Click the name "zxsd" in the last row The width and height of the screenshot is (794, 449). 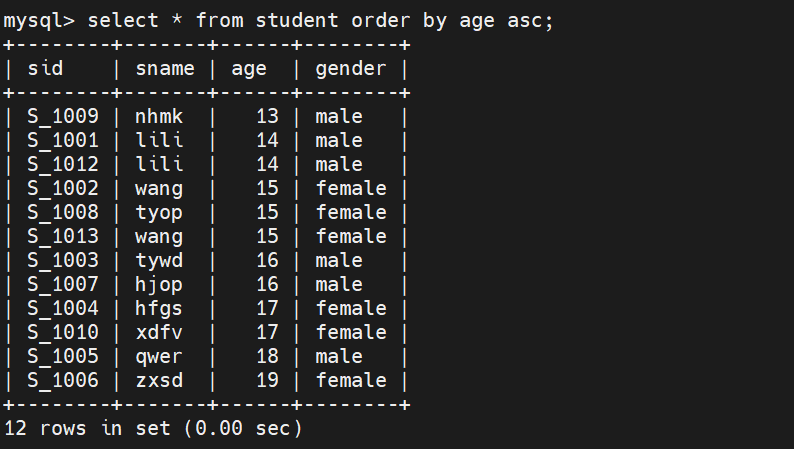(x=159, y=381)
